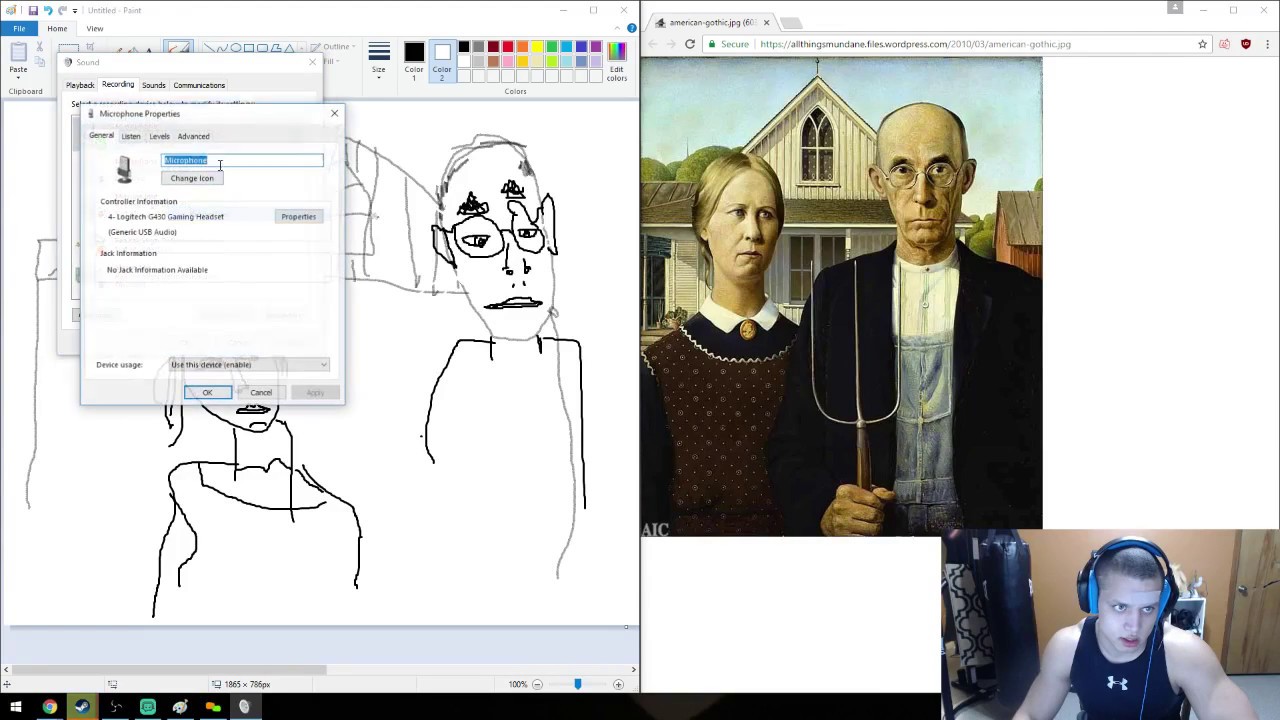The height and width of the screenshot is (720, 1280).
Task: Select the Color 2 white swatch
Action: [442, 51]
